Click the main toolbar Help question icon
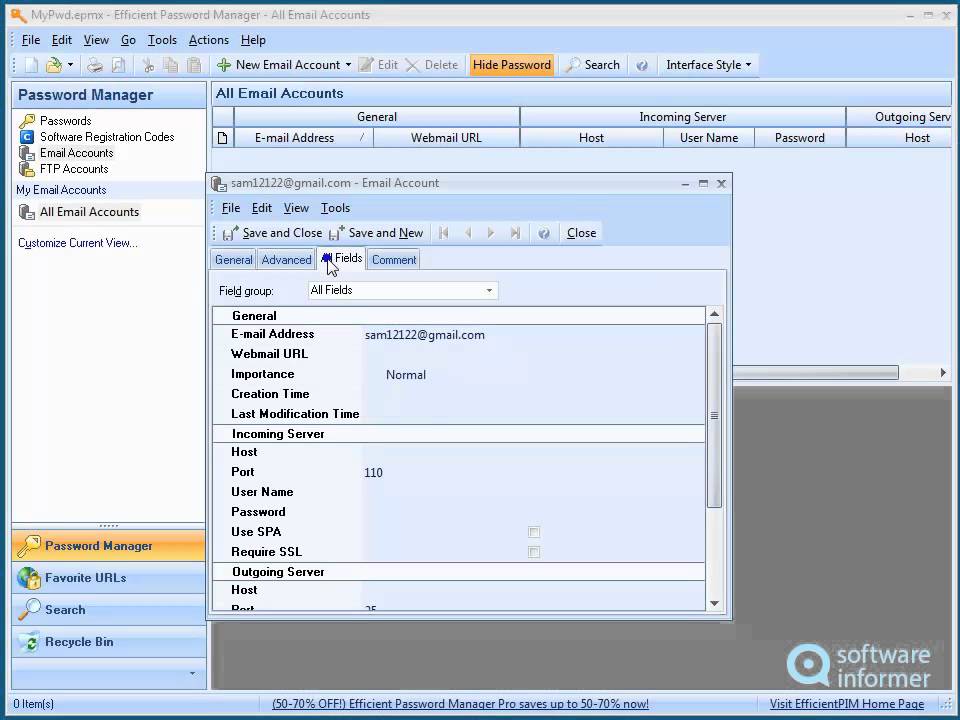This screenshot has width=960, height=720. tap(642, 65)
